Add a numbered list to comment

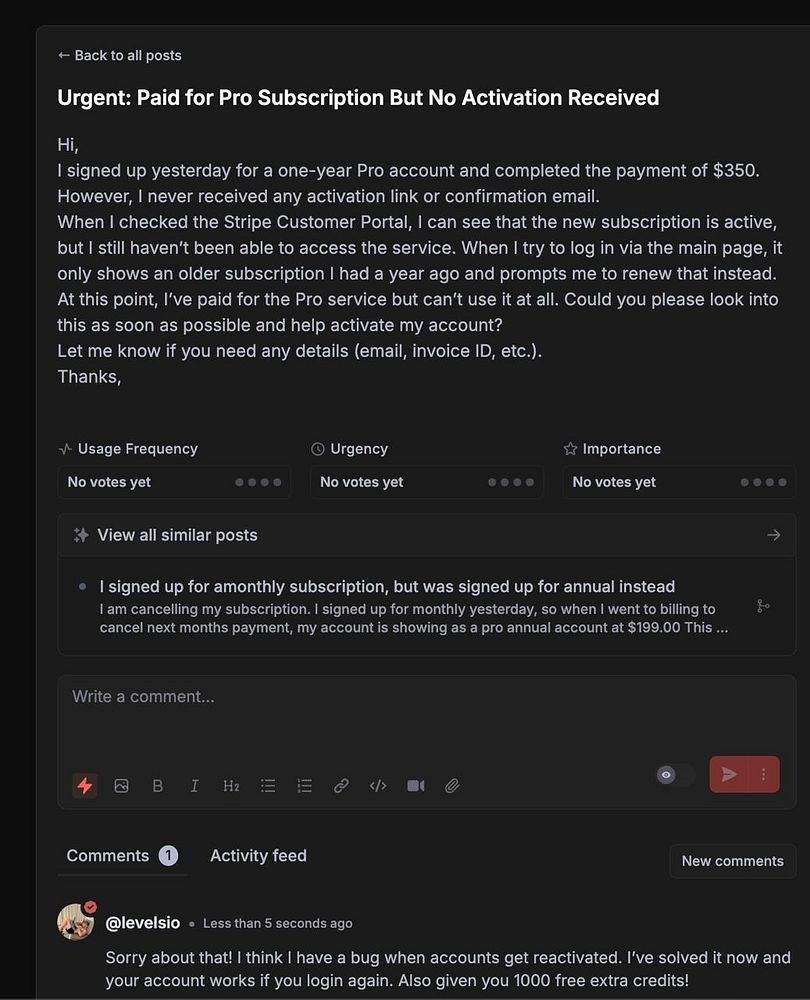point(305,786)
